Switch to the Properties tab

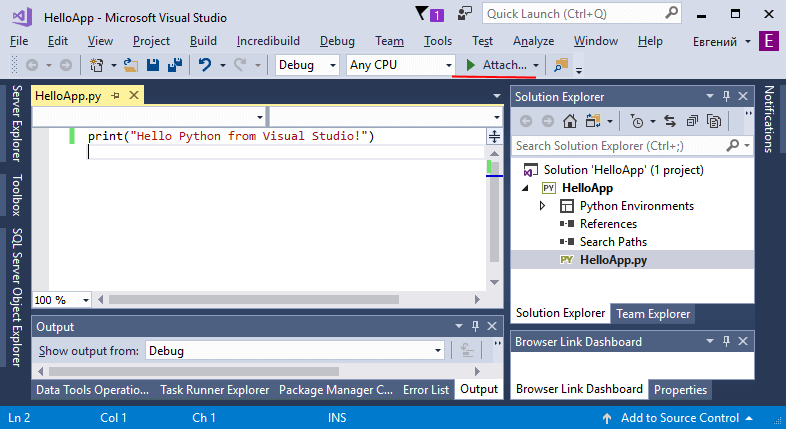[x=680, y=390]
